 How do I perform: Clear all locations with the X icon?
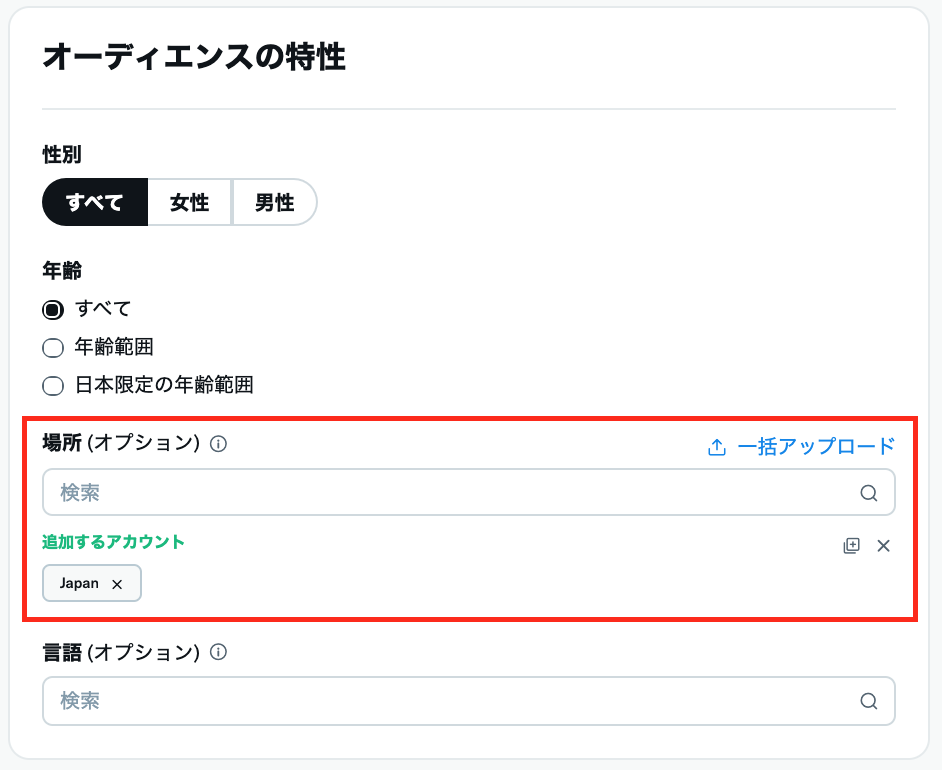[883, 545]
